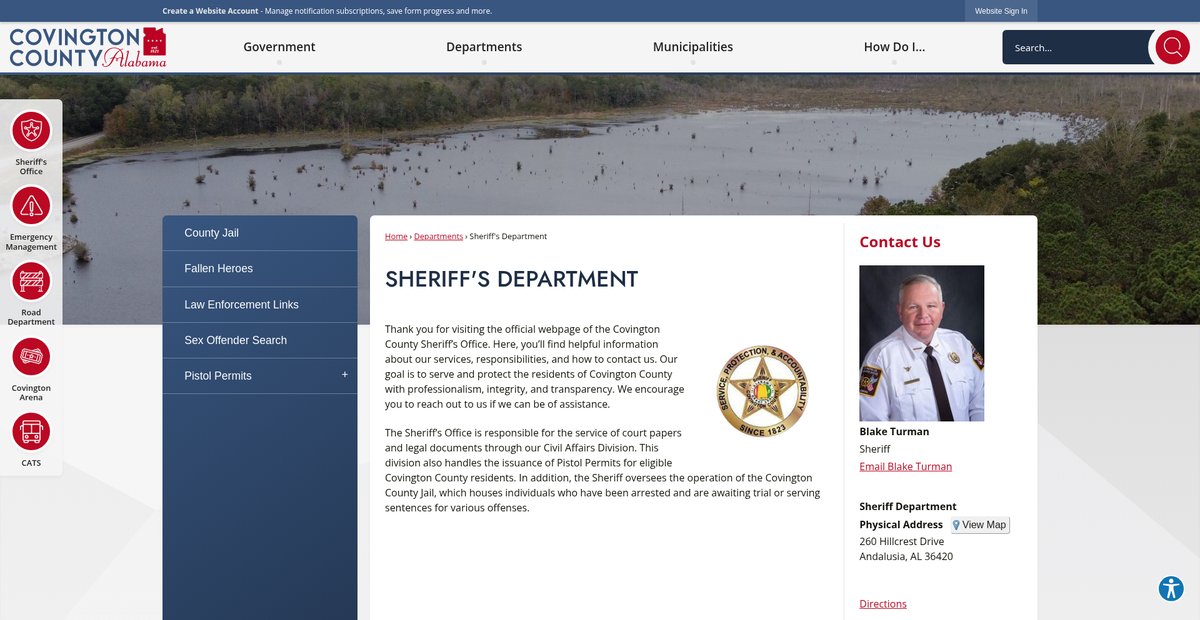Open the Municipalities menu
The height and width of the screenshot is (620, 1200).
(693, 47)
